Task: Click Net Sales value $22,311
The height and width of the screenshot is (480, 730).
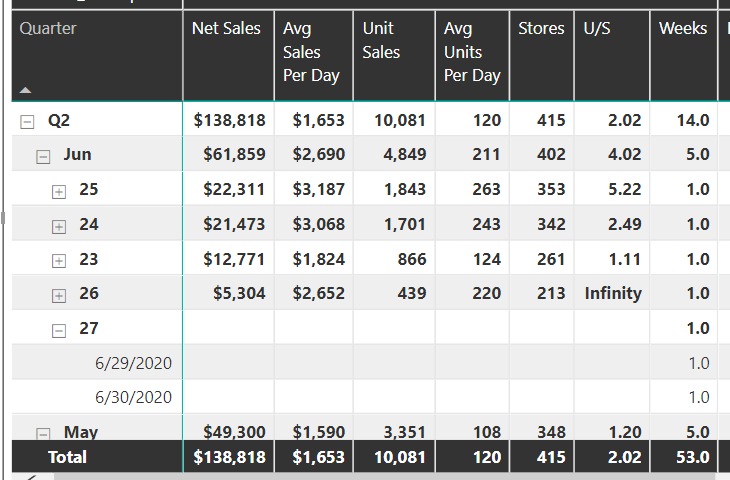Action: point(234,189)
